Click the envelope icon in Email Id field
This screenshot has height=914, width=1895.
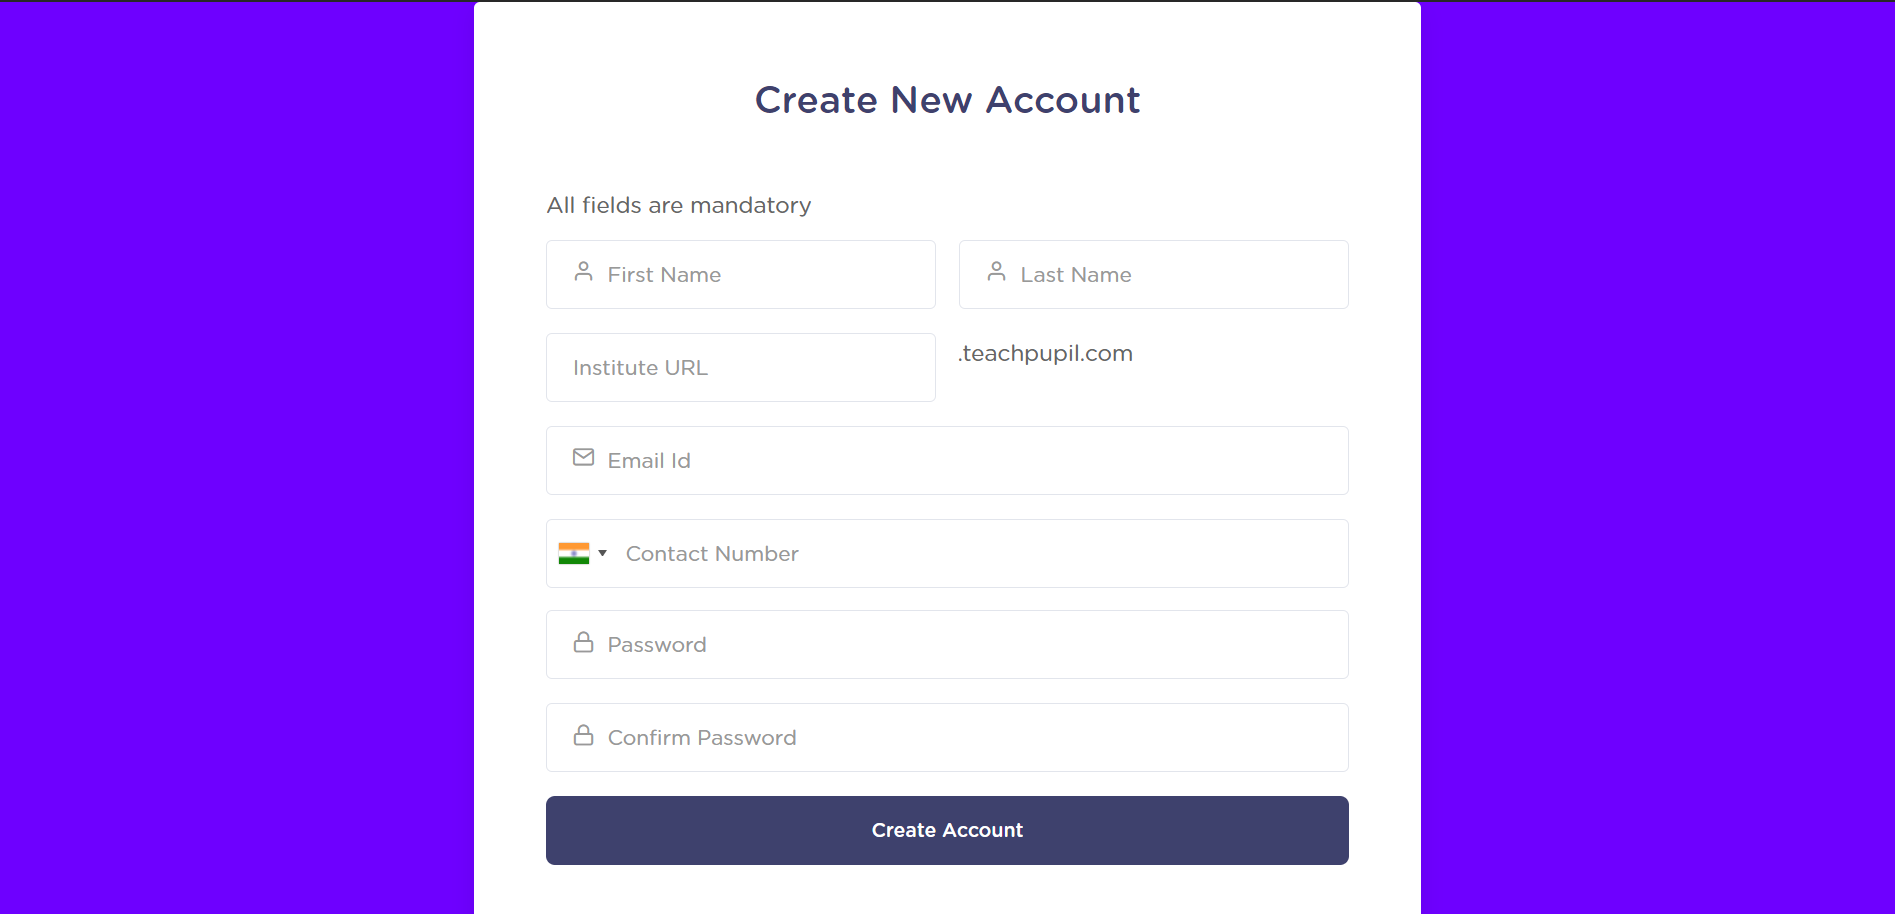pyautogui.click(x=583, y=458)
